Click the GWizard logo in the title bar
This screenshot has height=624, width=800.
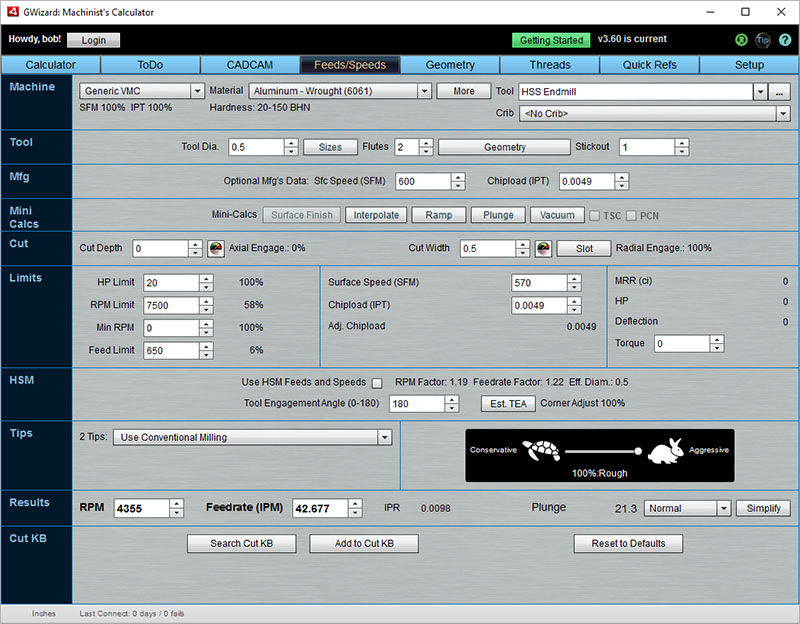pyautogui.click(x=13, y=12)
